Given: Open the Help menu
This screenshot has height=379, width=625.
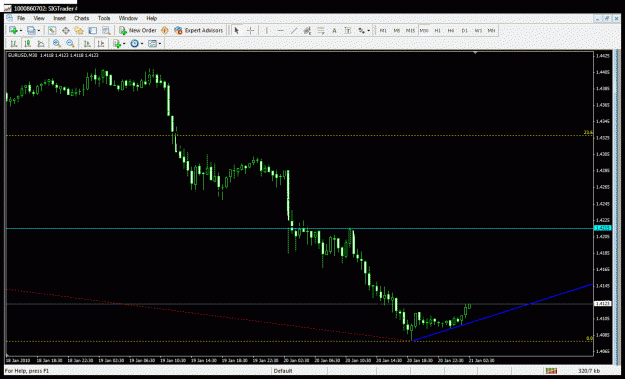Looking at the screenshot, I should [151, 18].
